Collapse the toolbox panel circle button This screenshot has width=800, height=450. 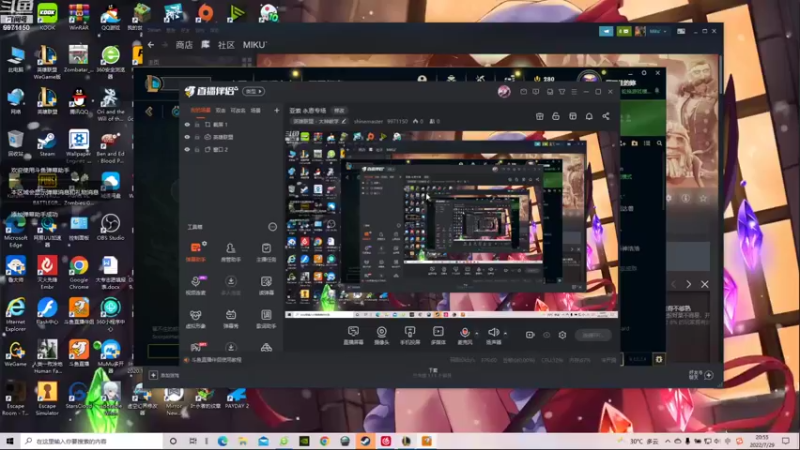point(272,227)
